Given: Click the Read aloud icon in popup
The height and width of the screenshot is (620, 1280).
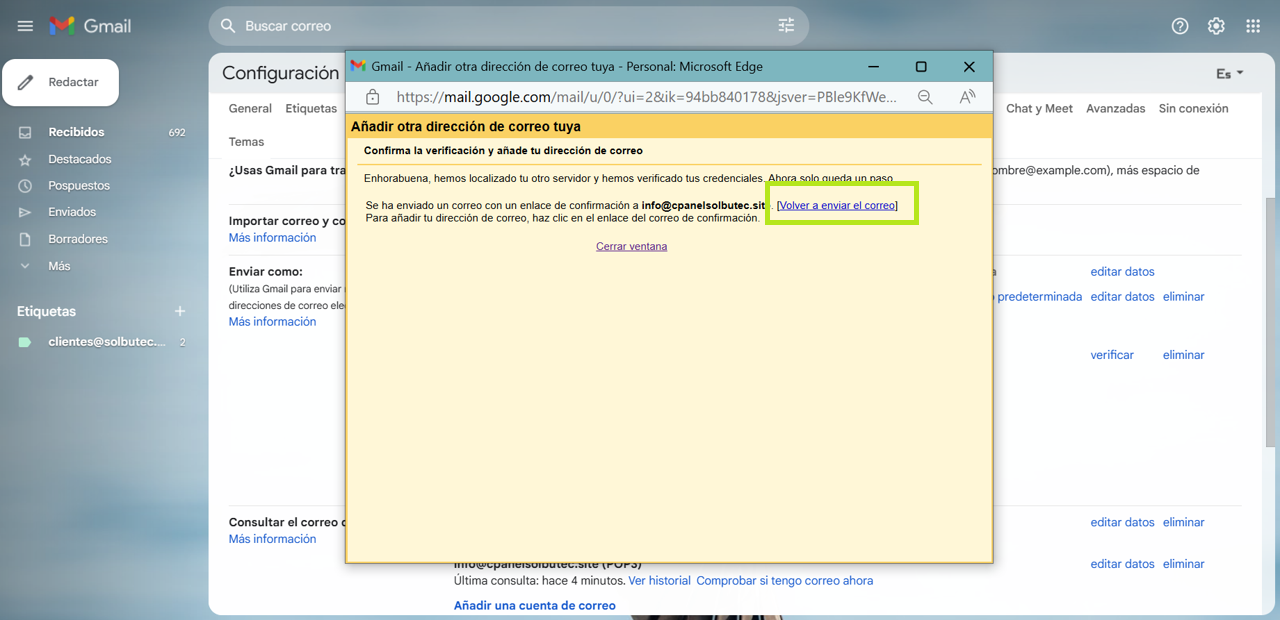Looking at the screenshot, I should pyautogui.click(x=967, y=97).
